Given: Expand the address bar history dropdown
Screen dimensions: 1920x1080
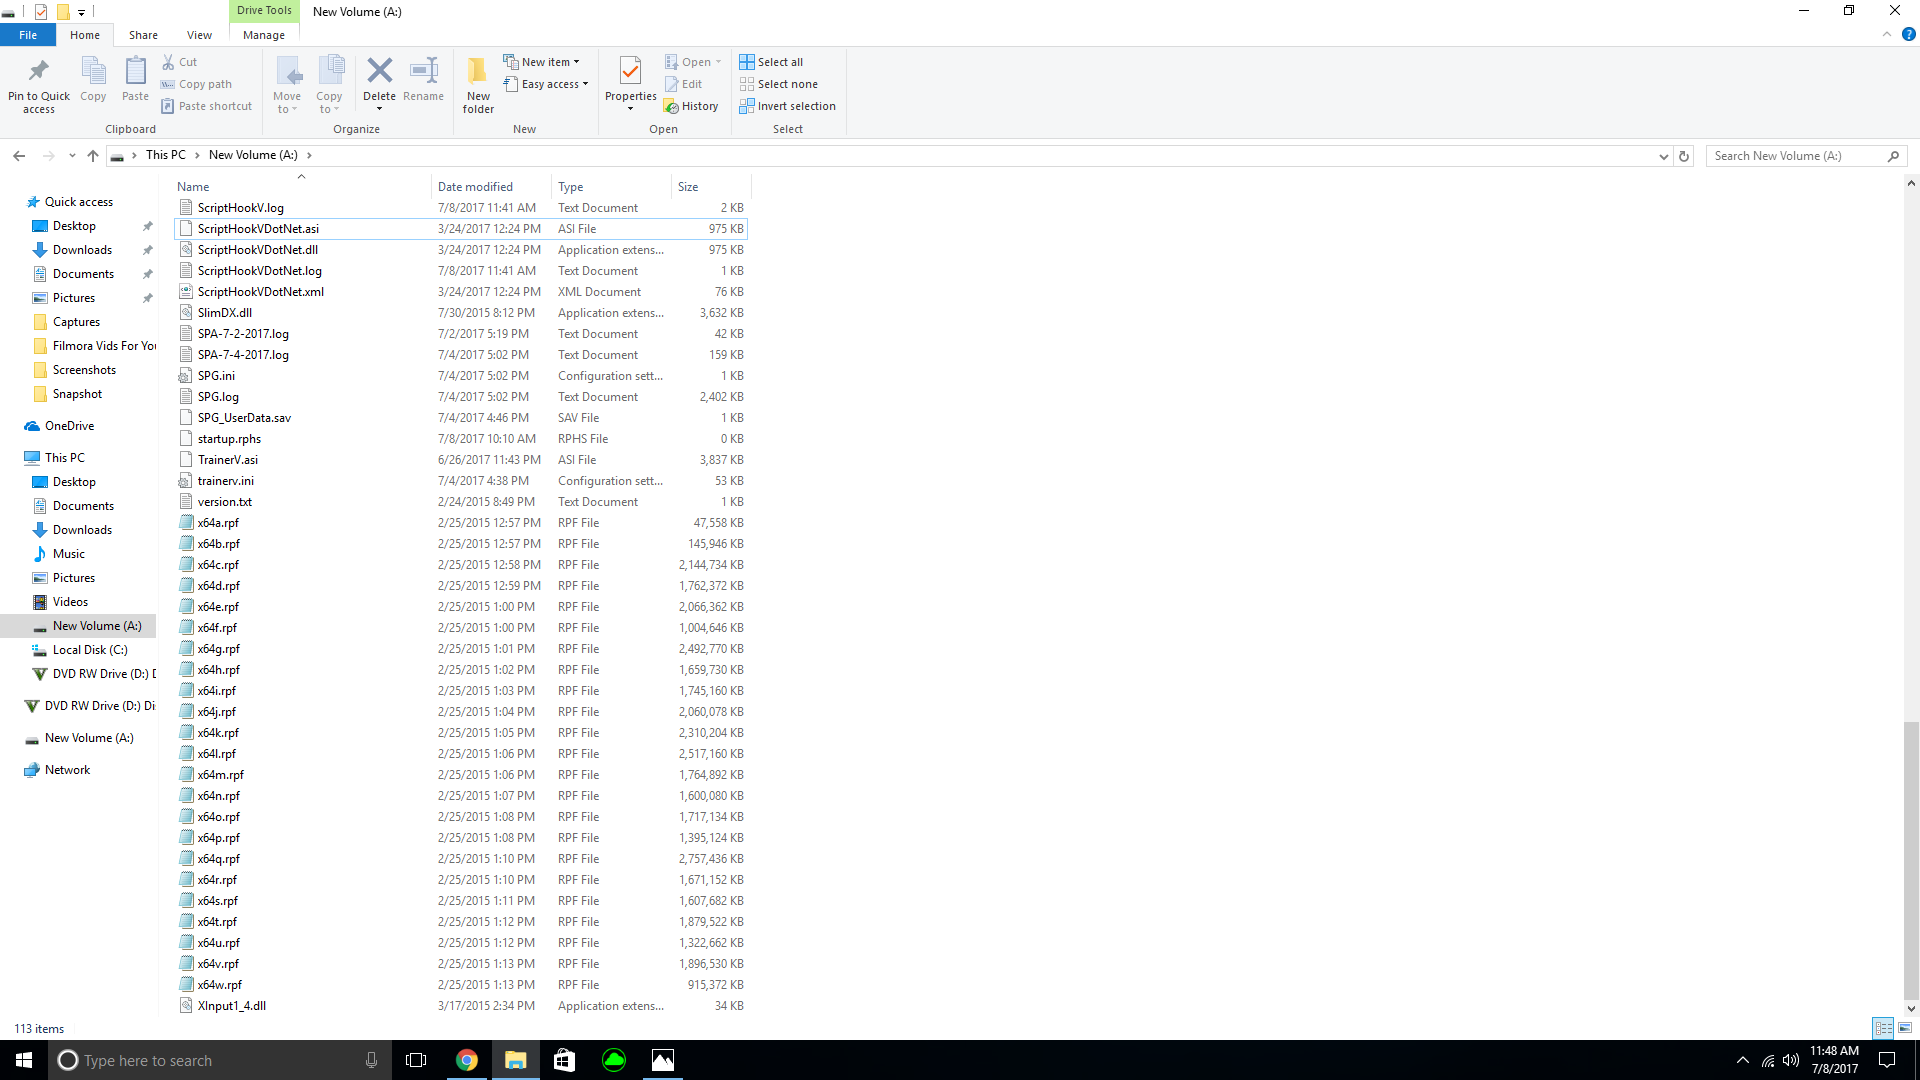Looking at the screenshot, I should coord(1663,156).
